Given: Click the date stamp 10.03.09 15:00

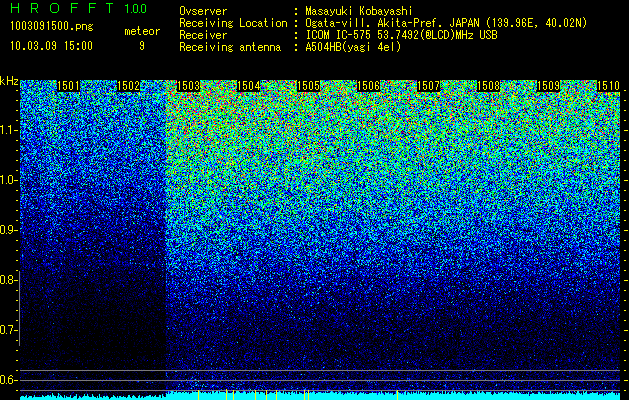Looking at the screenshot, I should point(51,46).
